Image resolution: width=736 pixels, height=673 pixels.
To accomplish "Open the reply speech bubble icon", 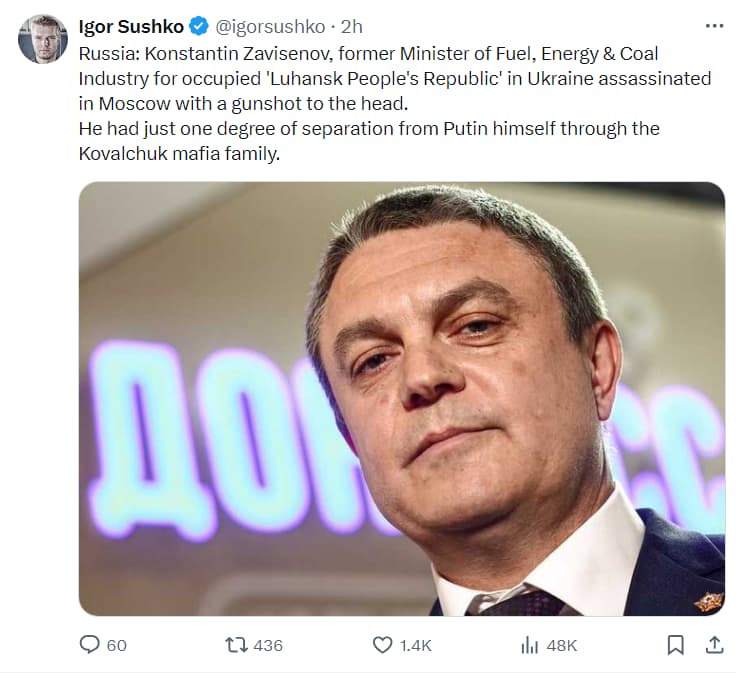I will pos(91,645).
